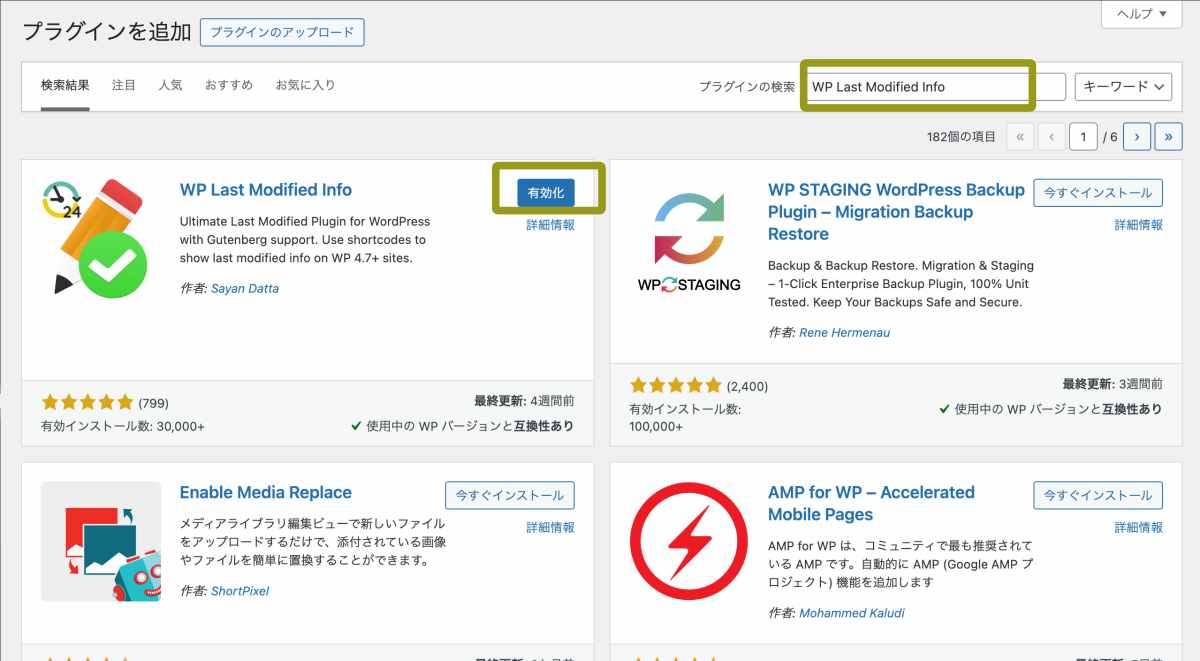
Task: Click the star rating of WP STAGING
Action: coord(676,384)
